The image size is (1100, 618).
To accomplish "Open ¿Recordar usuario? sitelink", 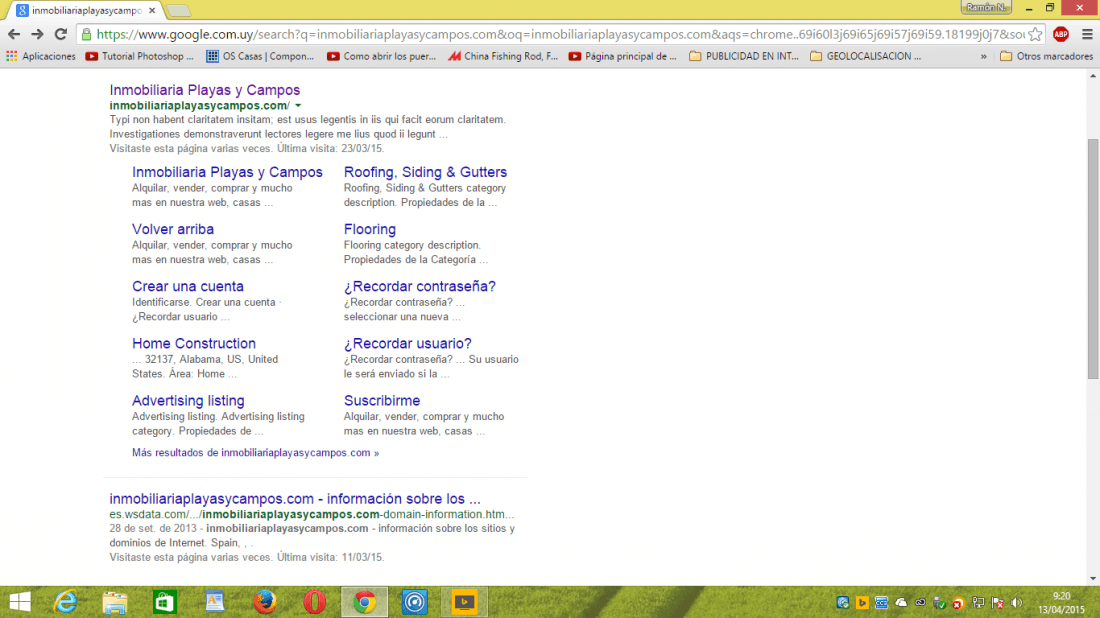I will click(408, 344).
